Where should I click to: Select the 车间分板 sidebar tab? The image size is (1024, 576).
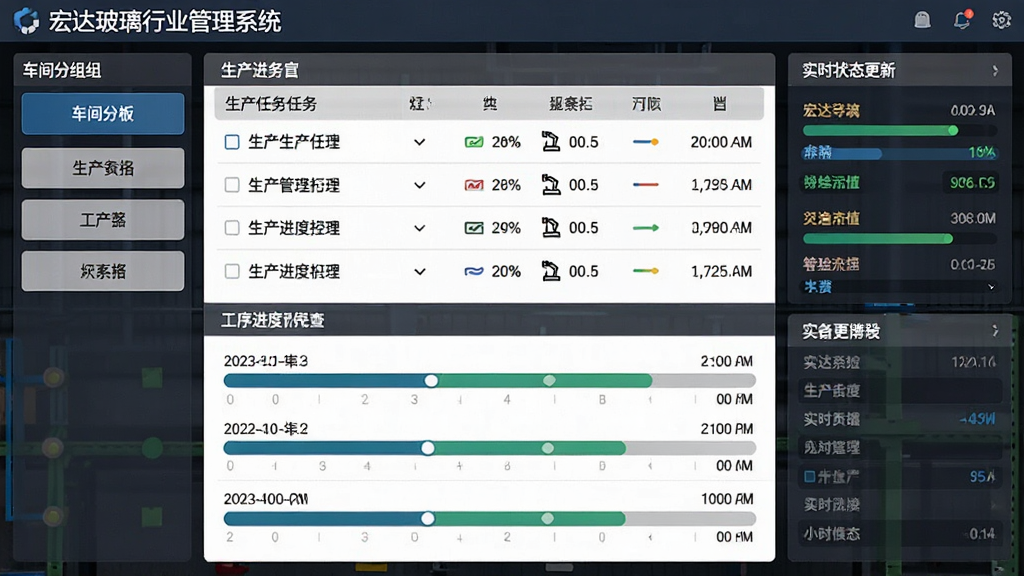click(103, 114)
